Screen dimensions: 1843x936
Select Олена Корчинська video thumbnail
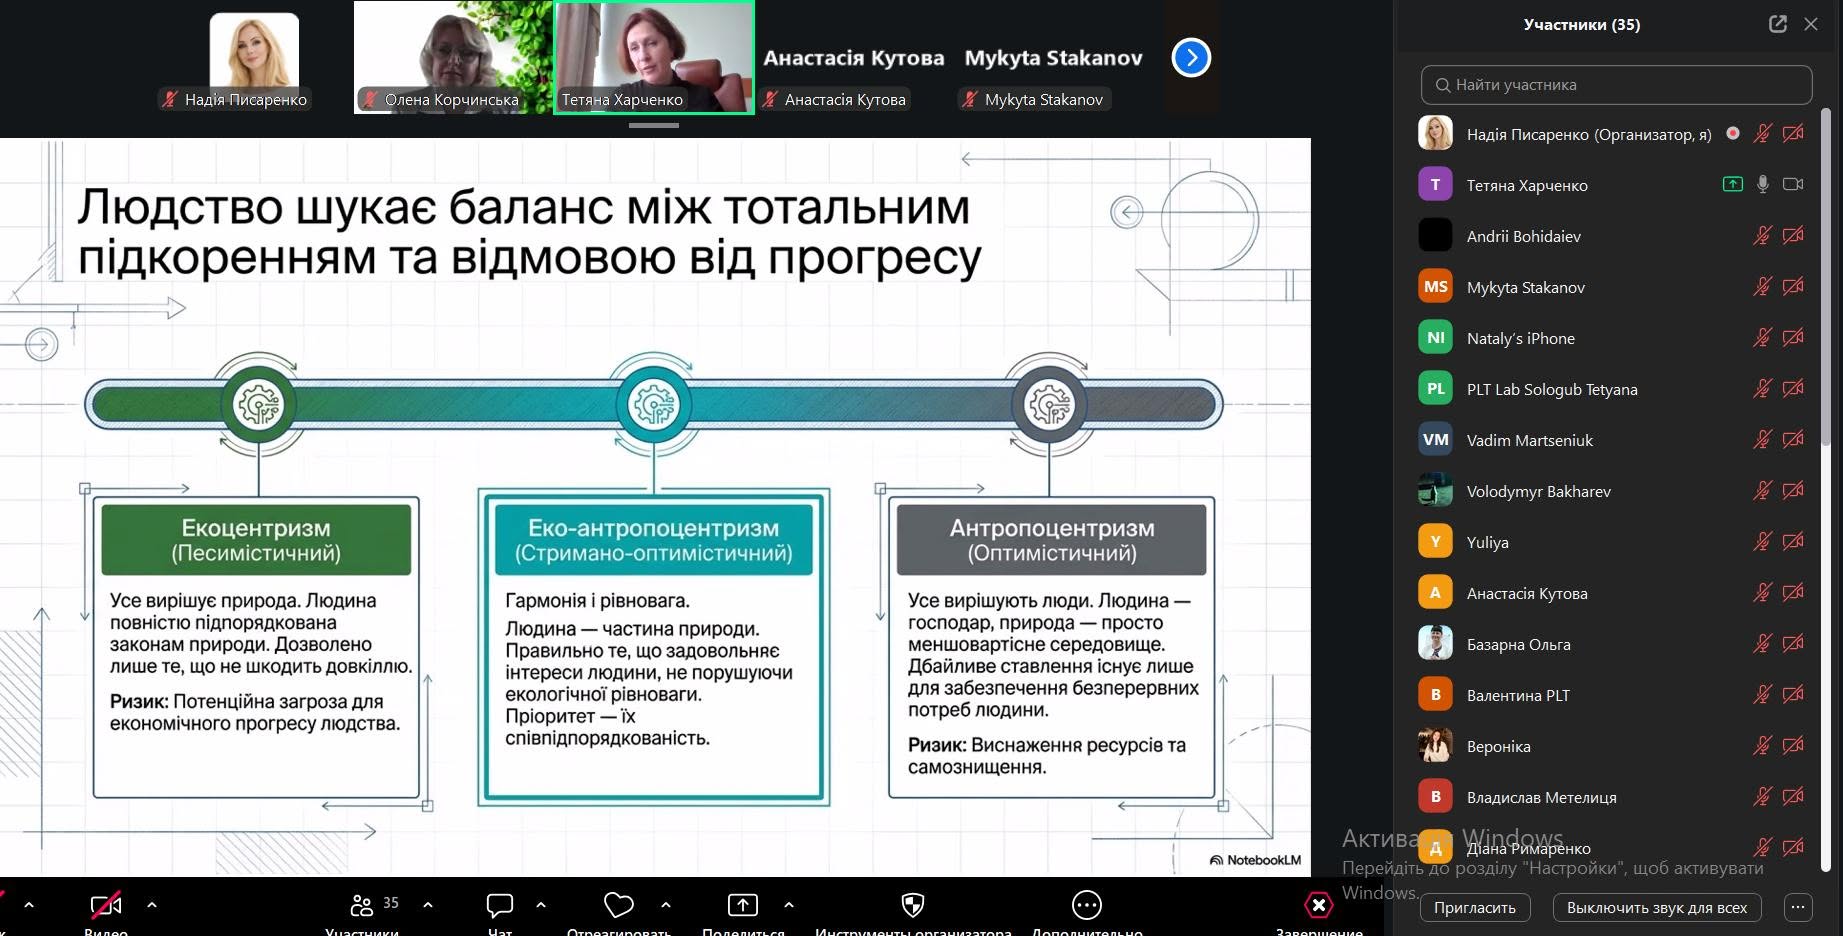pyautogui.click(x=453, y=57)
